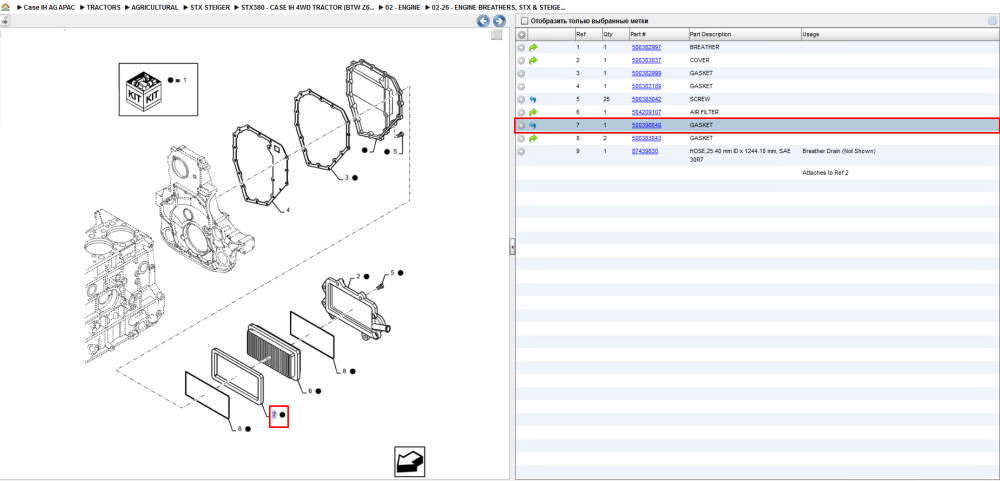Toggle 'Отобразить только выбранные метки' checkbox
This screenshot has height=481, width=1000.
tap(524, 21)
